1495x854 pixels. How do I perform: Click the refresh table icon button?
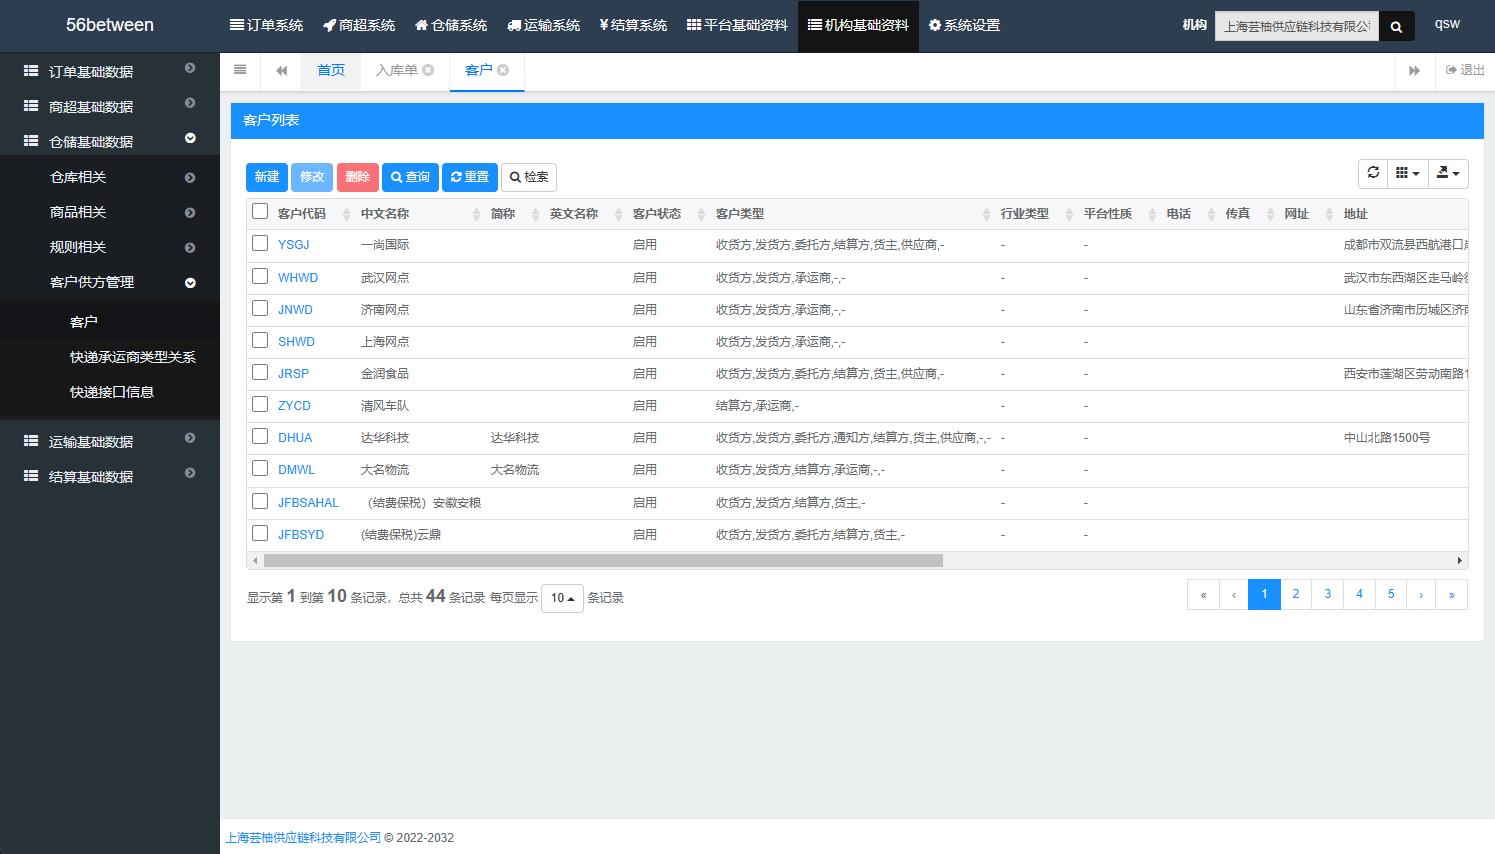tap(1373, 173)
